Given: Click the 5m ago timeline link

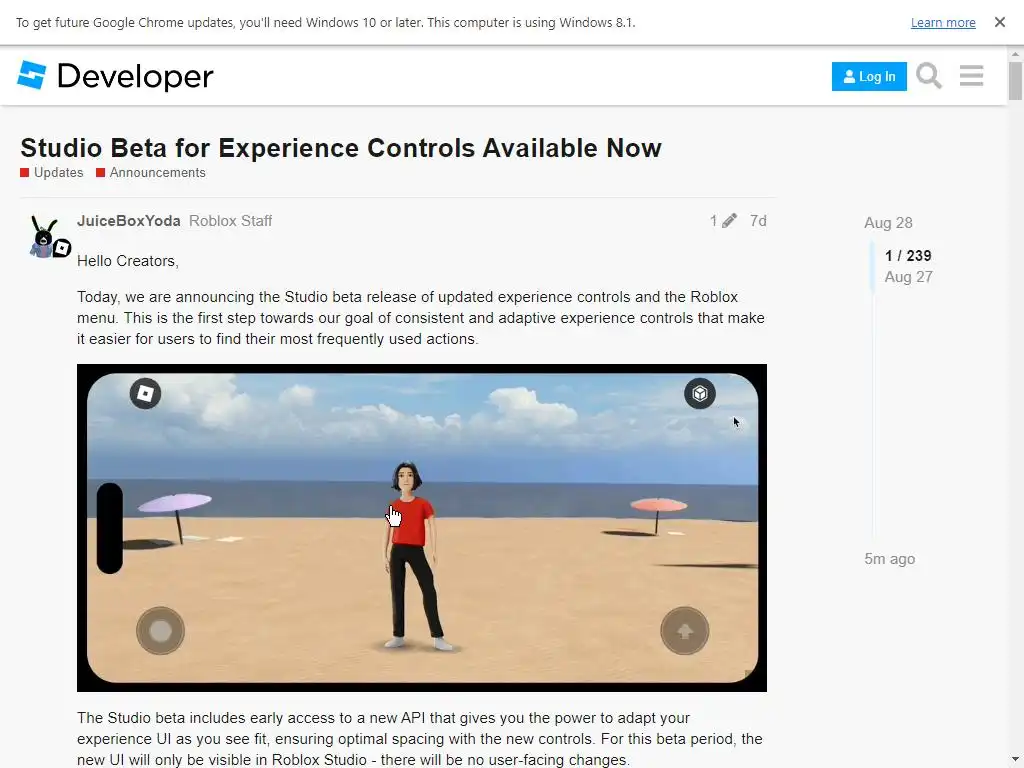Looking at the screenshot, I should coord(889,559).
